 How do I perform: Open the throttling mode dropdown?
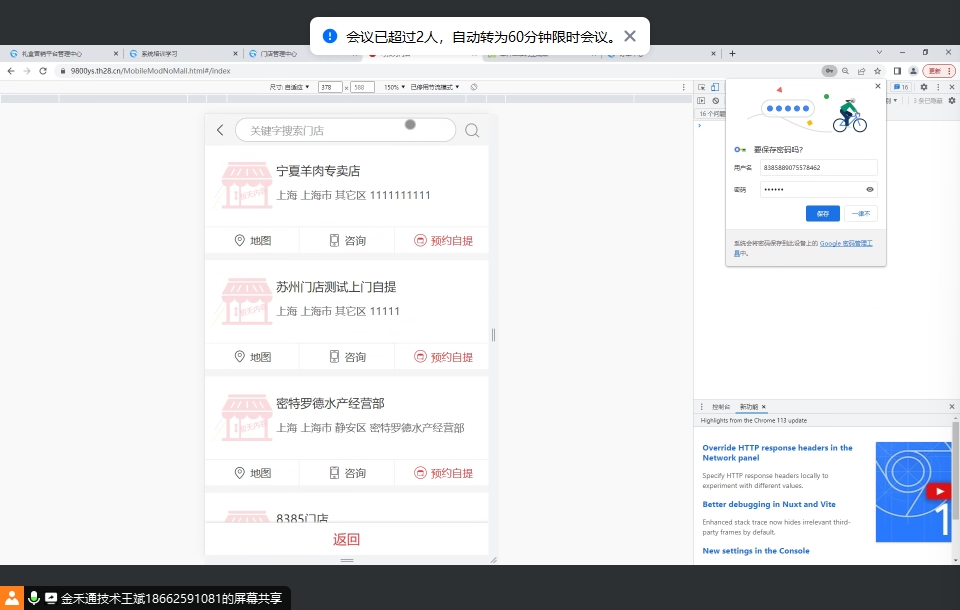(436, 88)
